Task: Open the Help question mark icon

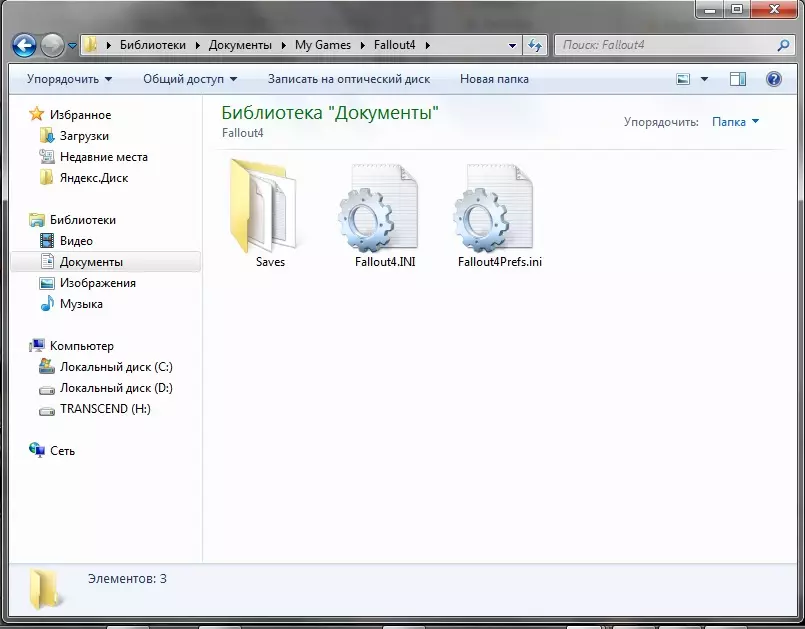Action: click(x=773, y=79)
